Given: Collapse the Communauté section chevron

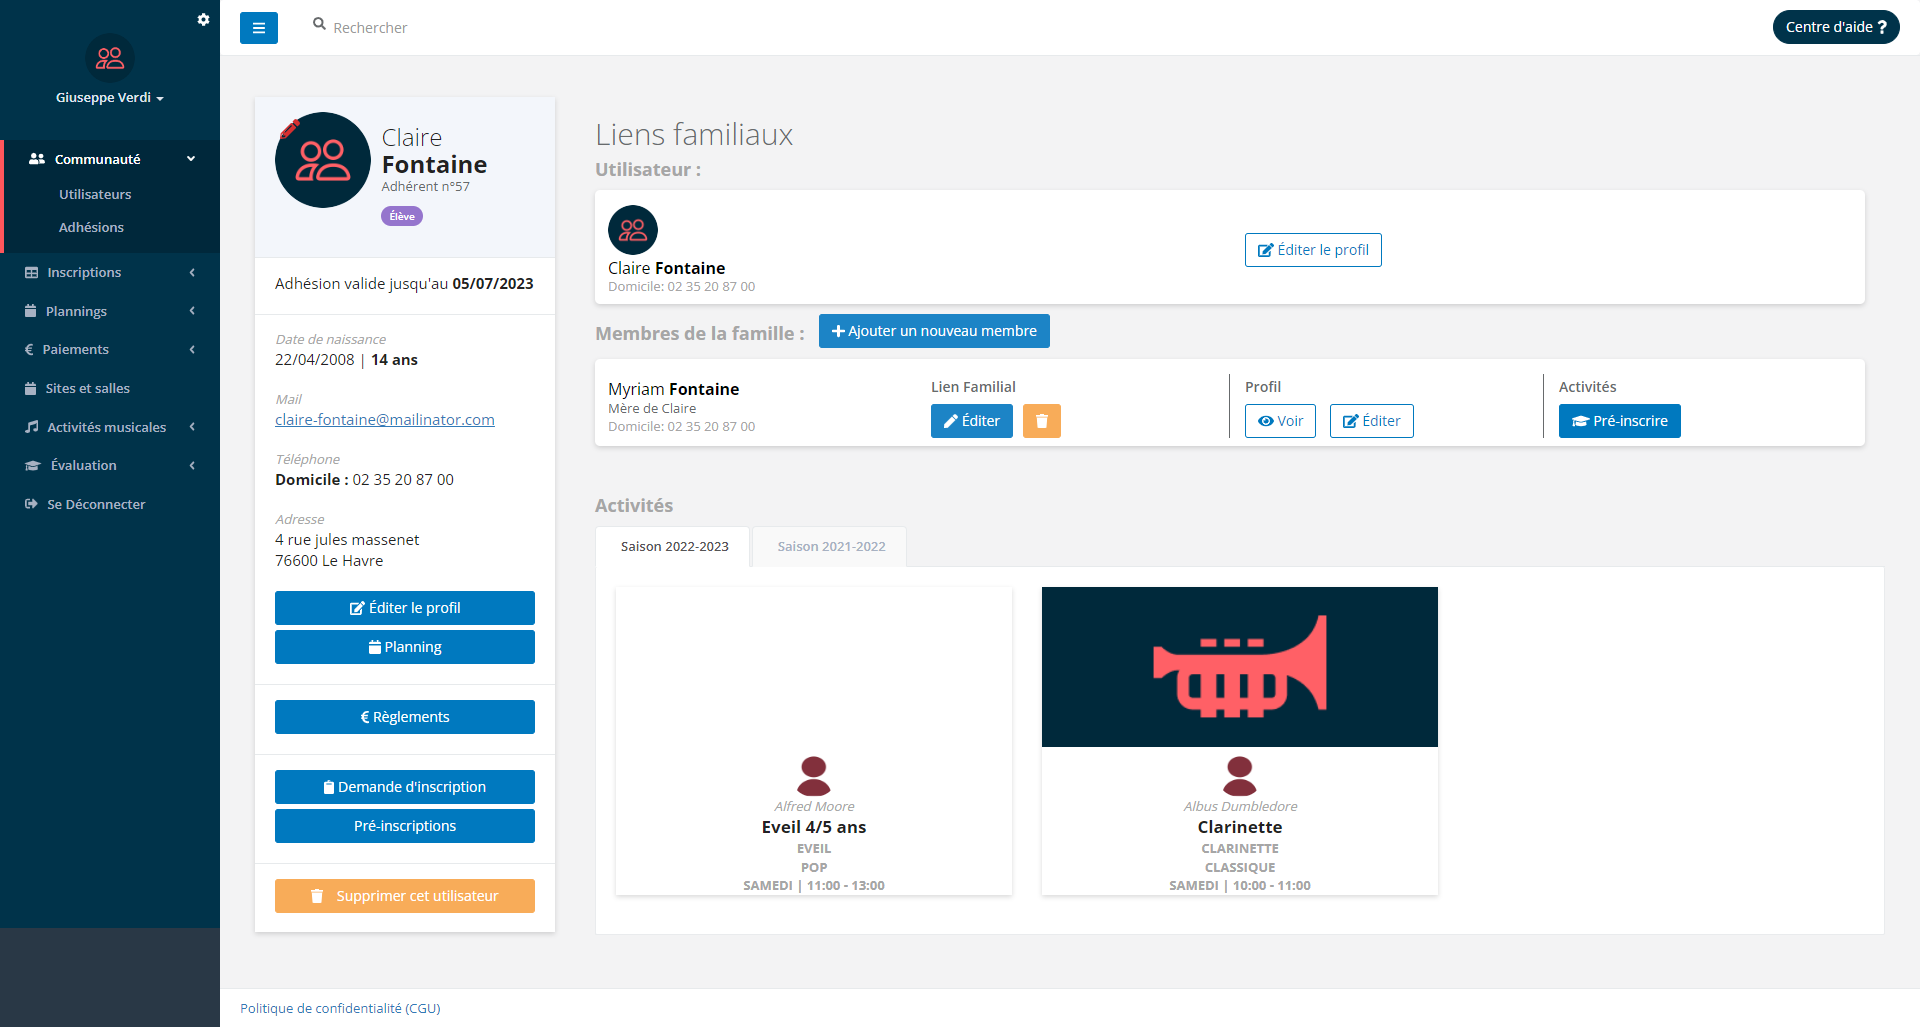Looking at the screenshot, I should coord(190,158).
